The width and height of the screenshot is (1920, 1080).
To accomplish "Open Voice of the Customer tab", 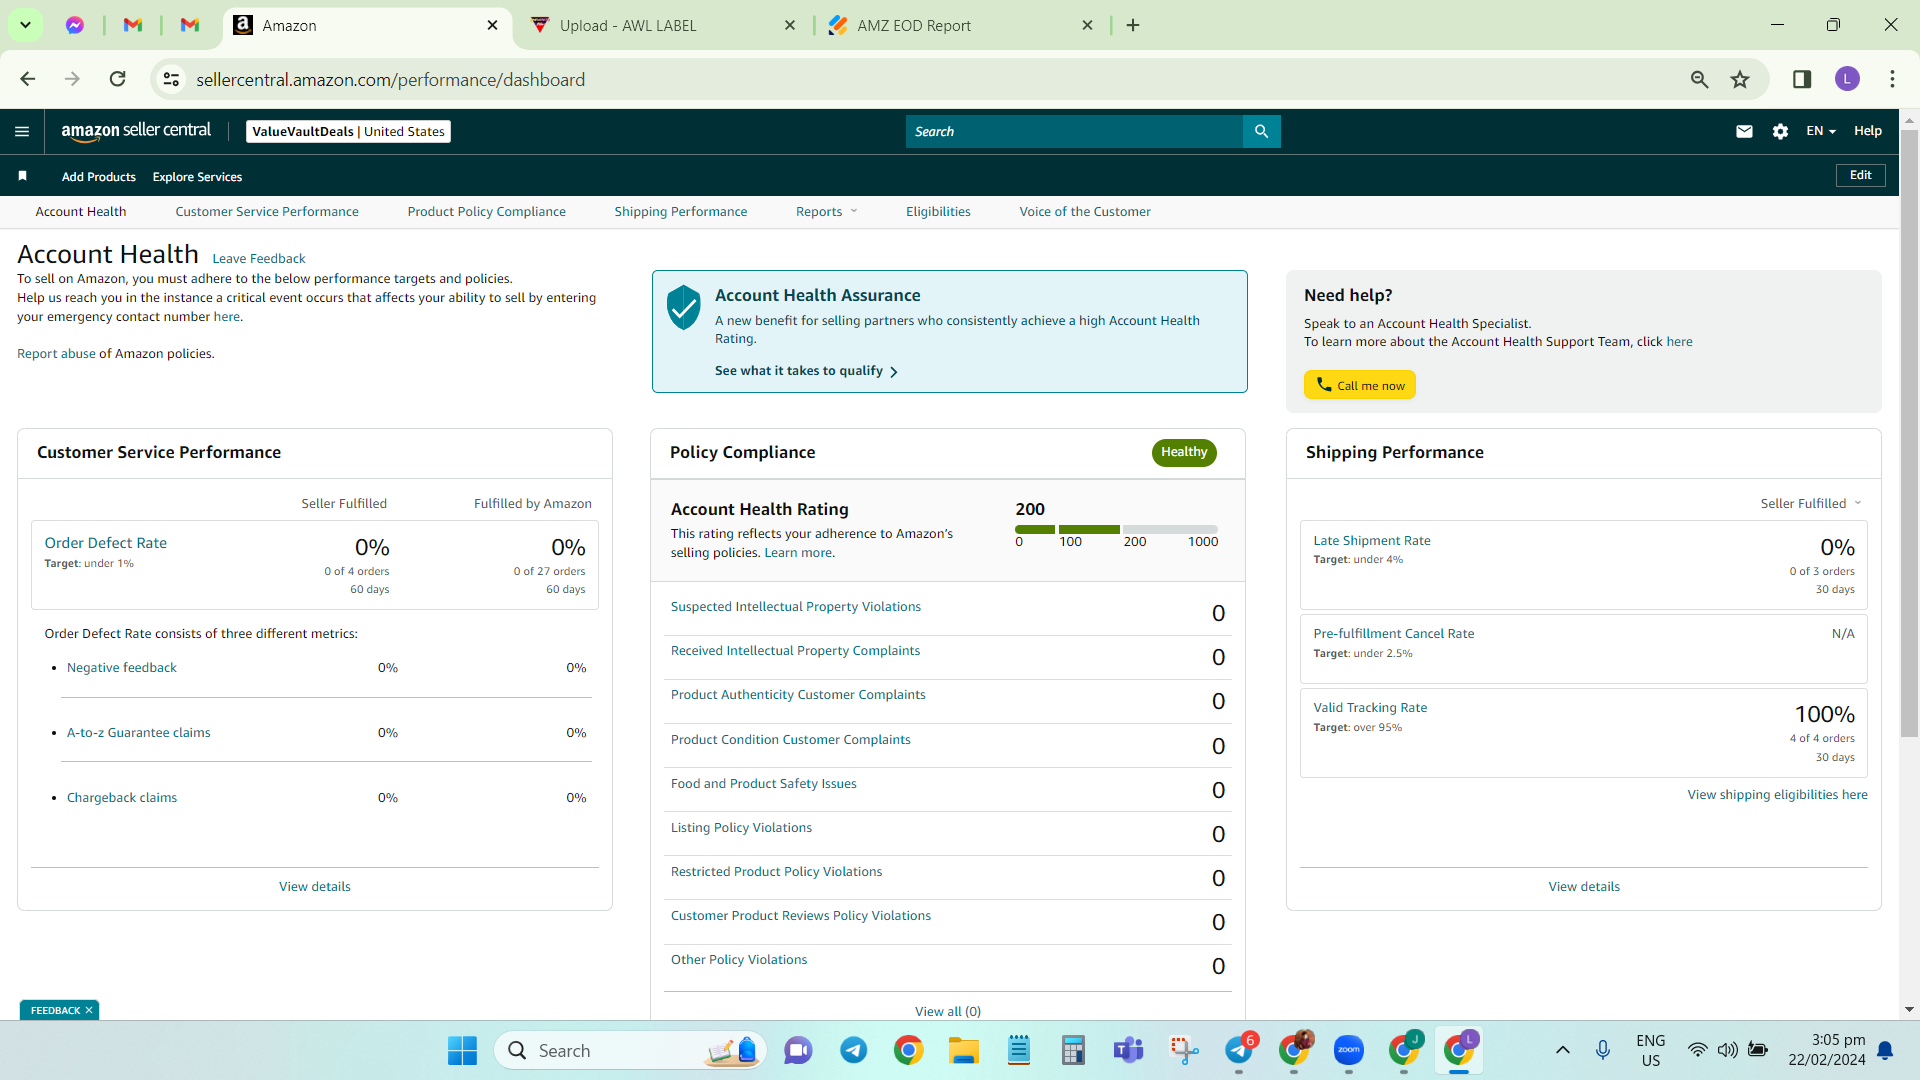I will [1085, 211].
